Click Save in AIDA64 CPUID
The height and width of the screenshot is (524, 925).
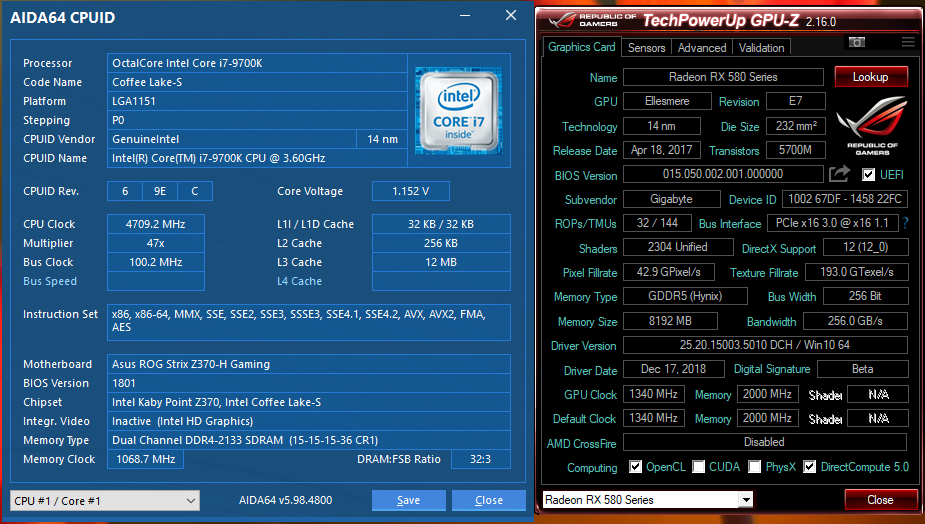point(408,500)
